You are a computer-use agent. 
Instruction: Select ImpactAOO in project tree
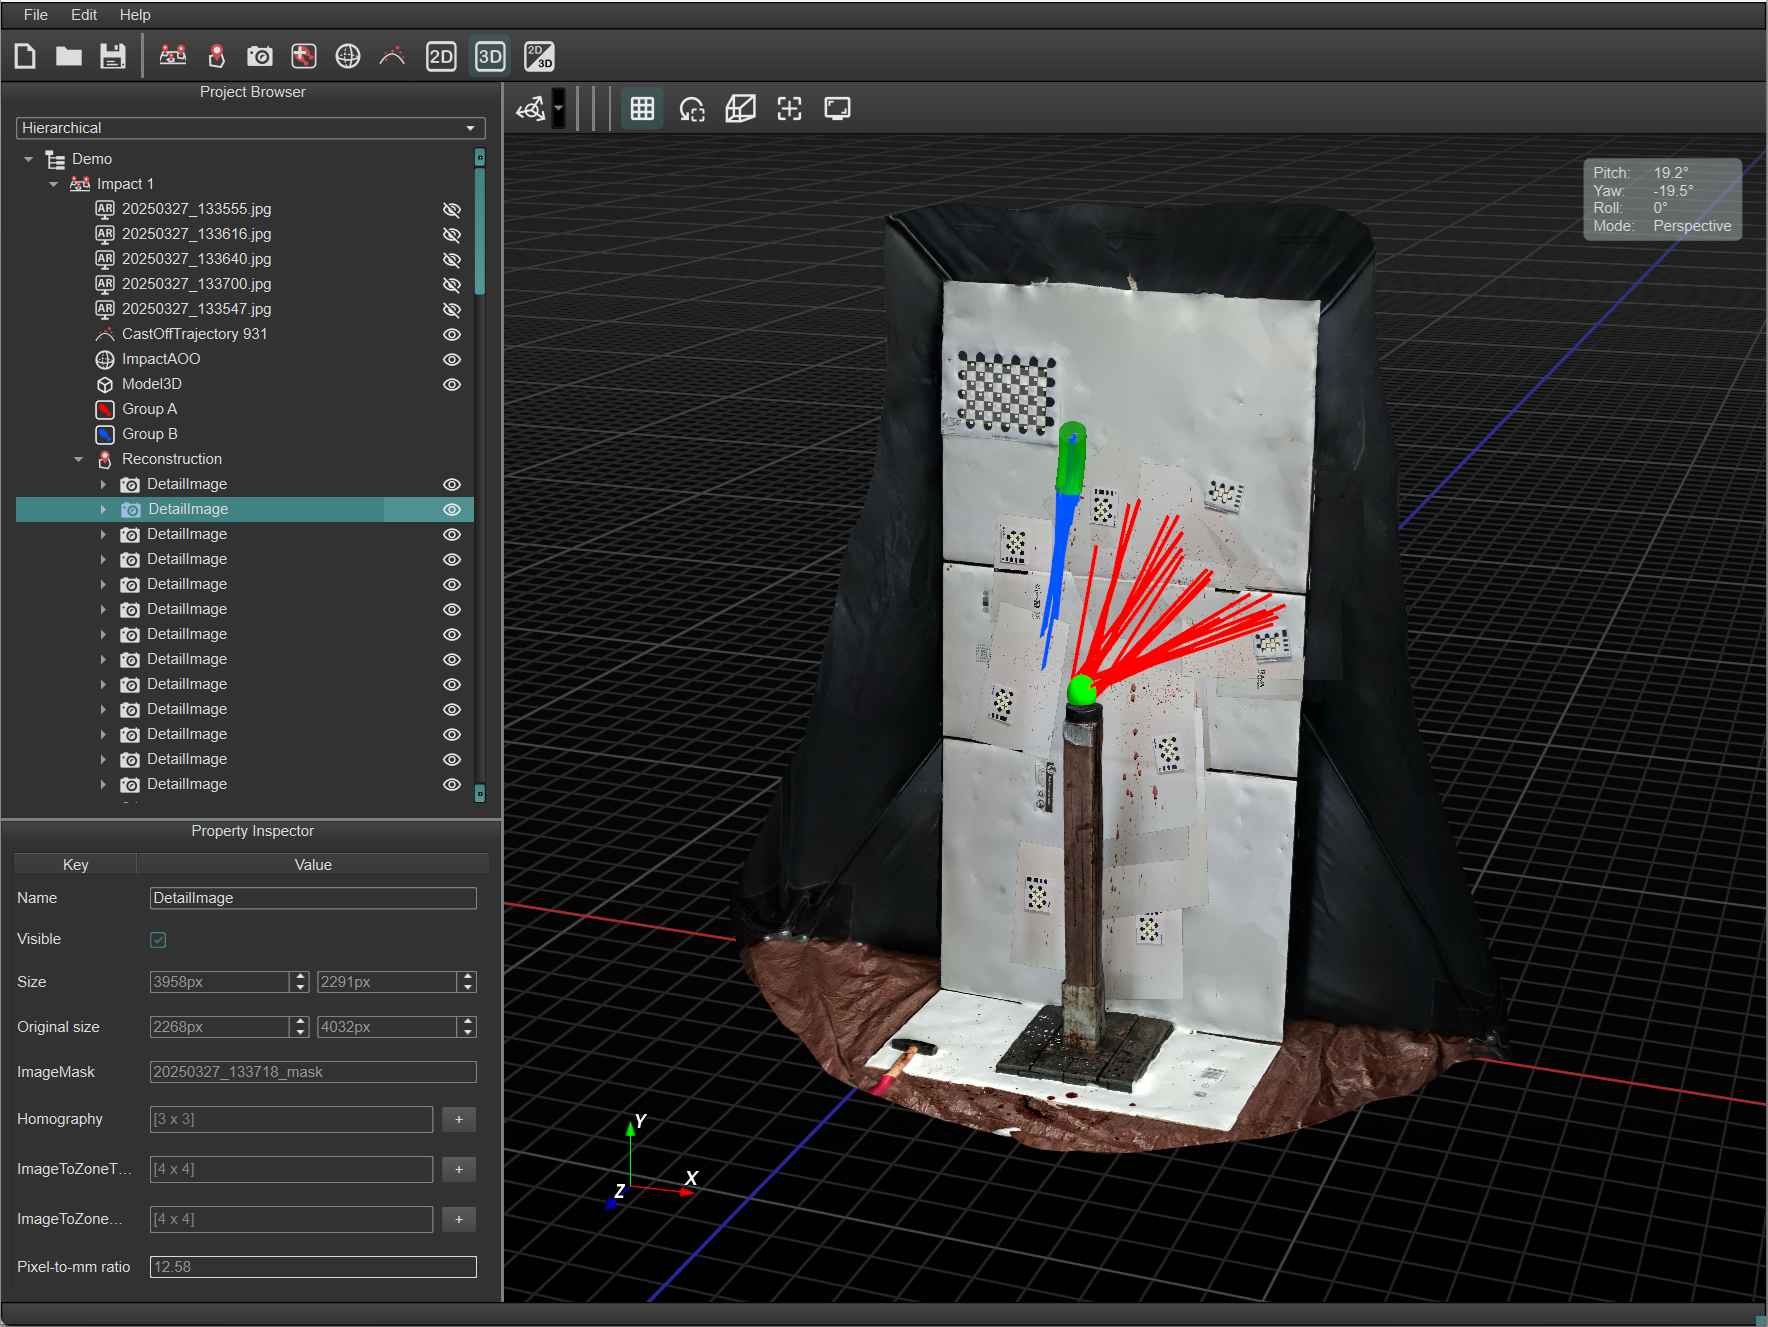(x=161, y=359)
